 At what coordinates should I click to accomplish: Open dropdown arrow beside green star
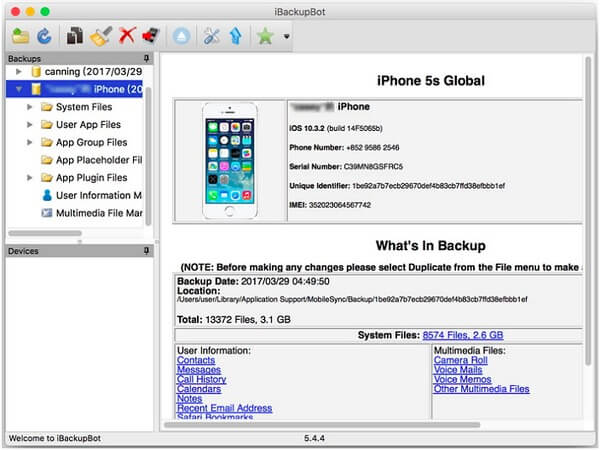[x=287, y=36]
